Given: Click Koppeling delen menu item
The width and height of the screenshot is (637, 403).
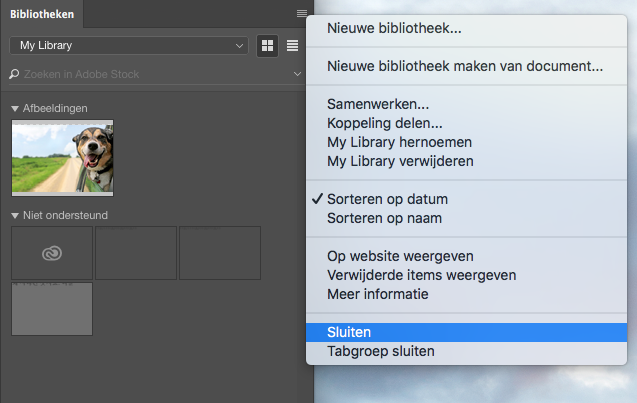Looking at the screenshot, I should (x=384, y=123).
